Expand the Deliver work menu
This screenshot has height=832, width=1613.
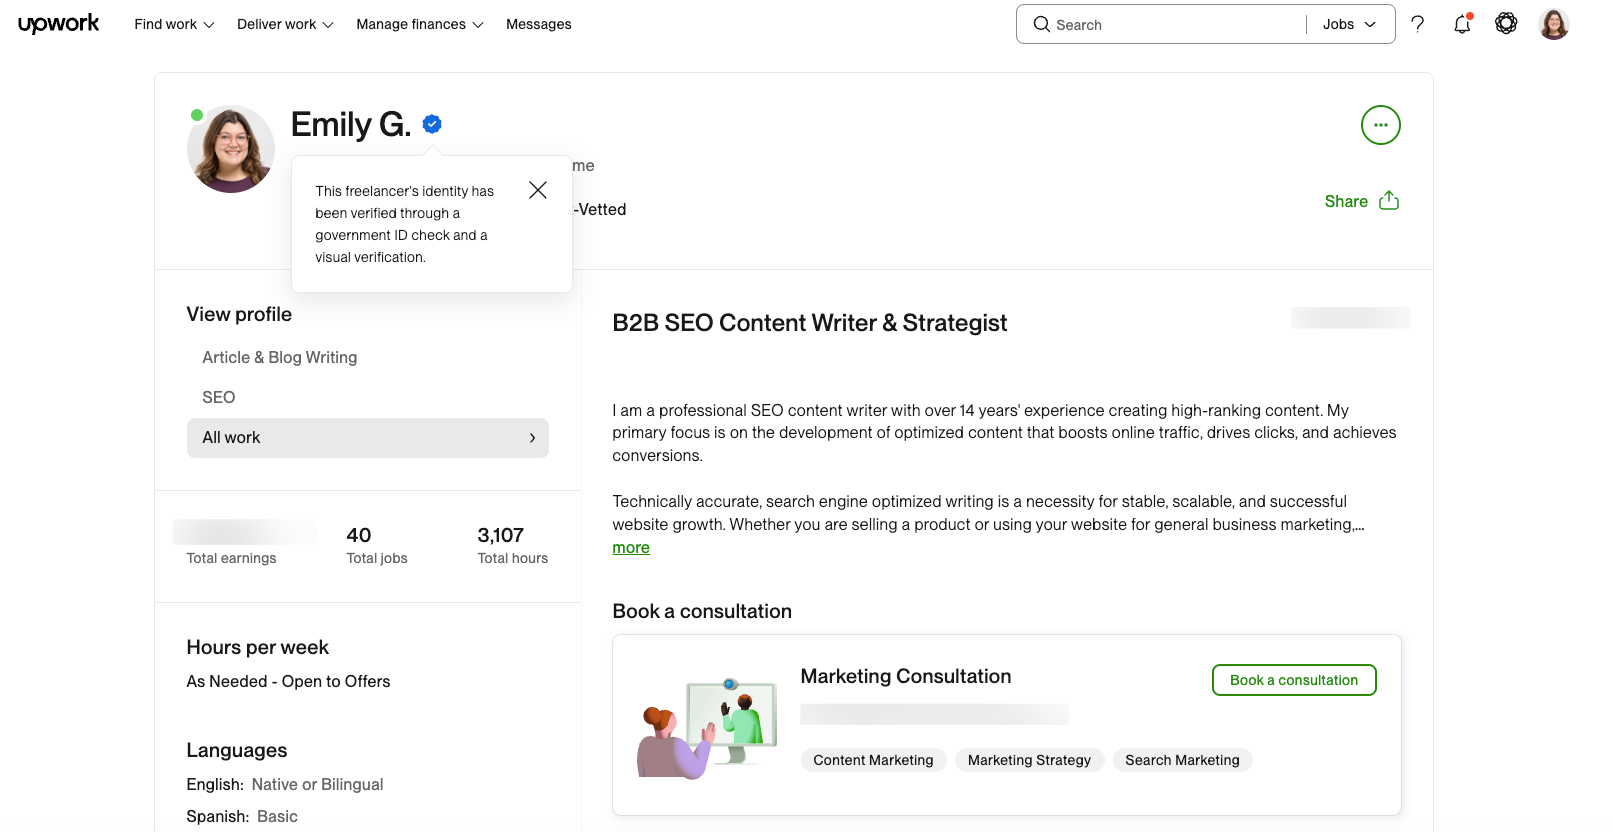[x=285, y=24]
